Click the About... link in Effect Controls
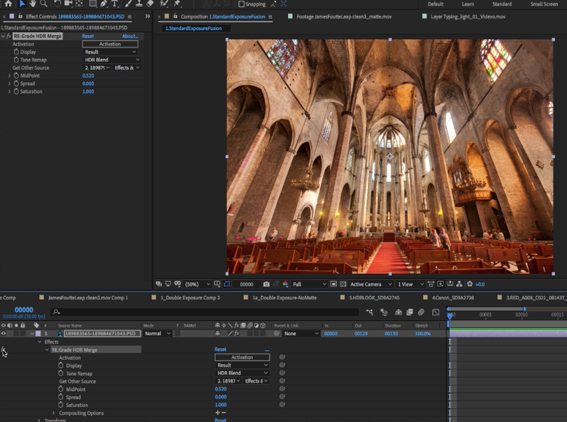The height and width of the screenshot is (422, 567). 130,36
